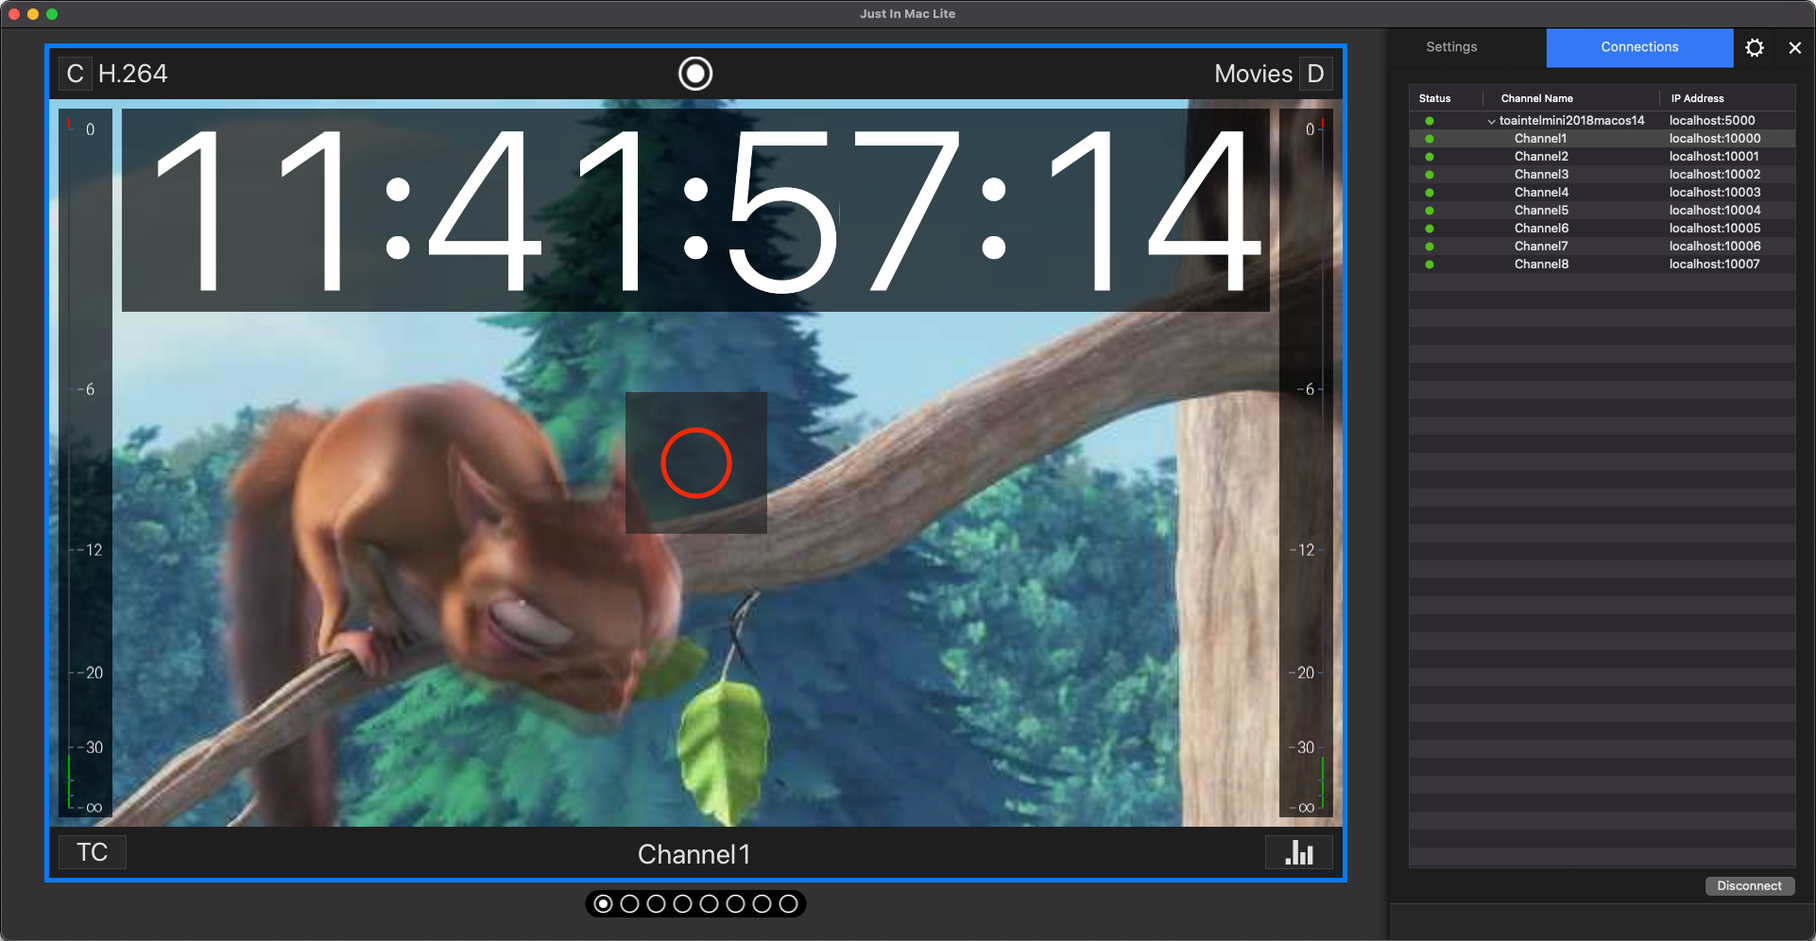Click the localhost:10007 address cell

1715,265
